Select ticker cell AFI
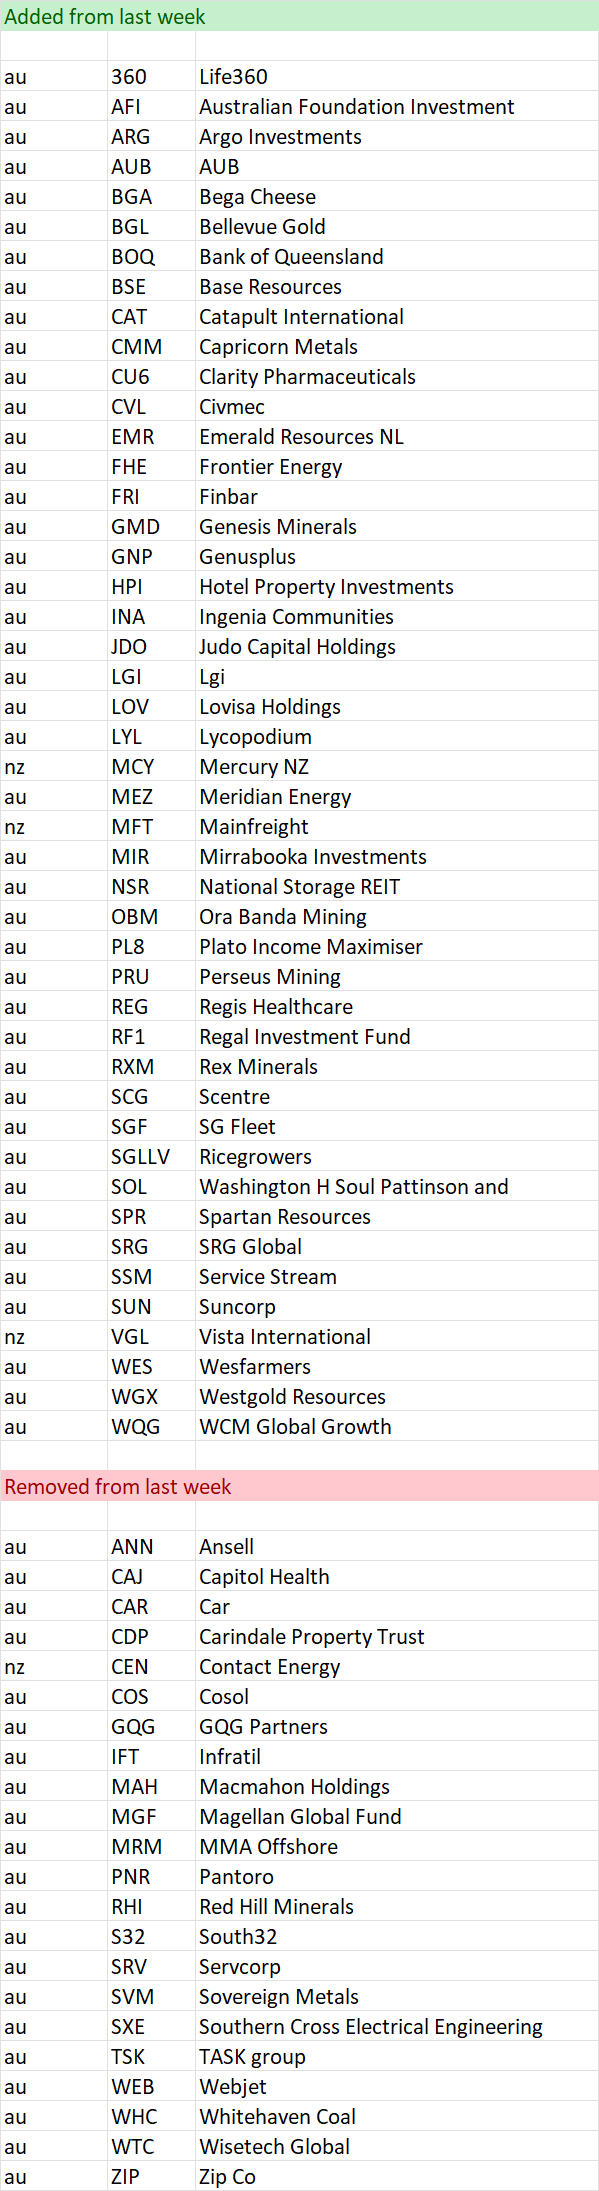The height and width of the screenshot is (2191, 599). (151, 106)
